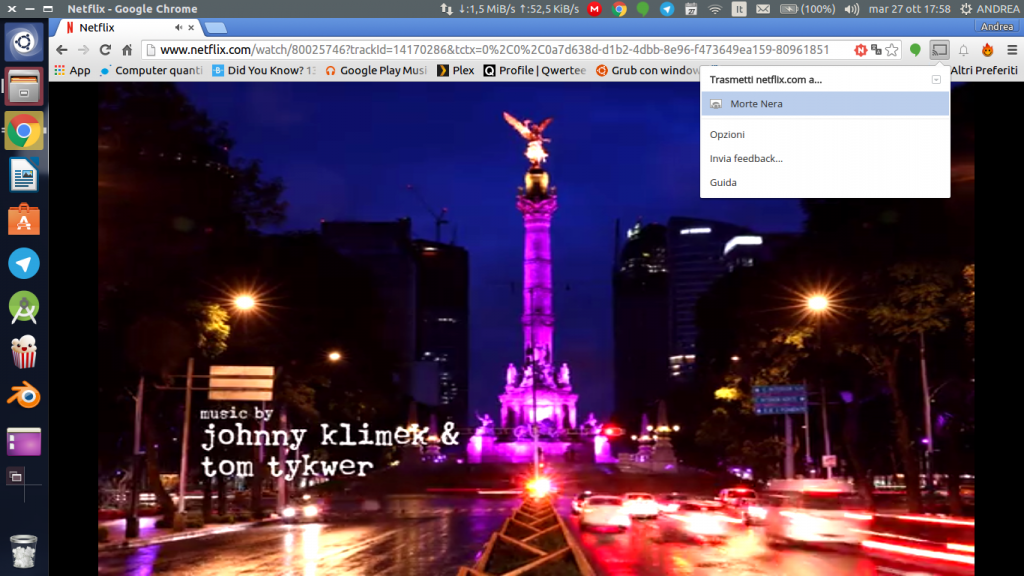Open the messaging mail indicator
This screenshot has height=576, width=1024.
(x=763, y=9)
